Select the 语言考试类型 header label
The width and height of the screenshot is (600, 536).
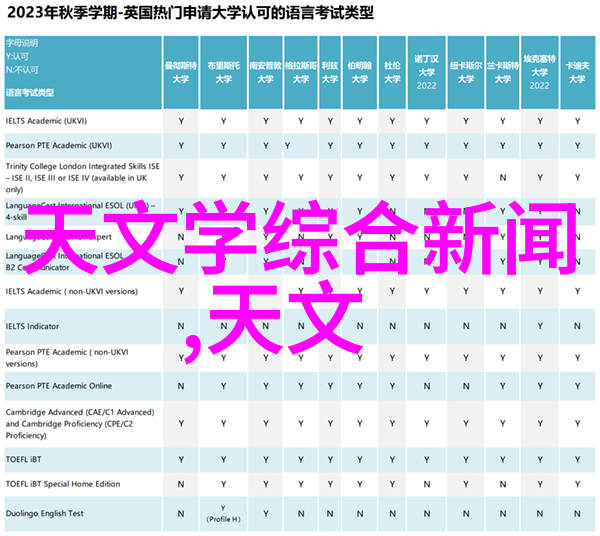click(30, 92)
